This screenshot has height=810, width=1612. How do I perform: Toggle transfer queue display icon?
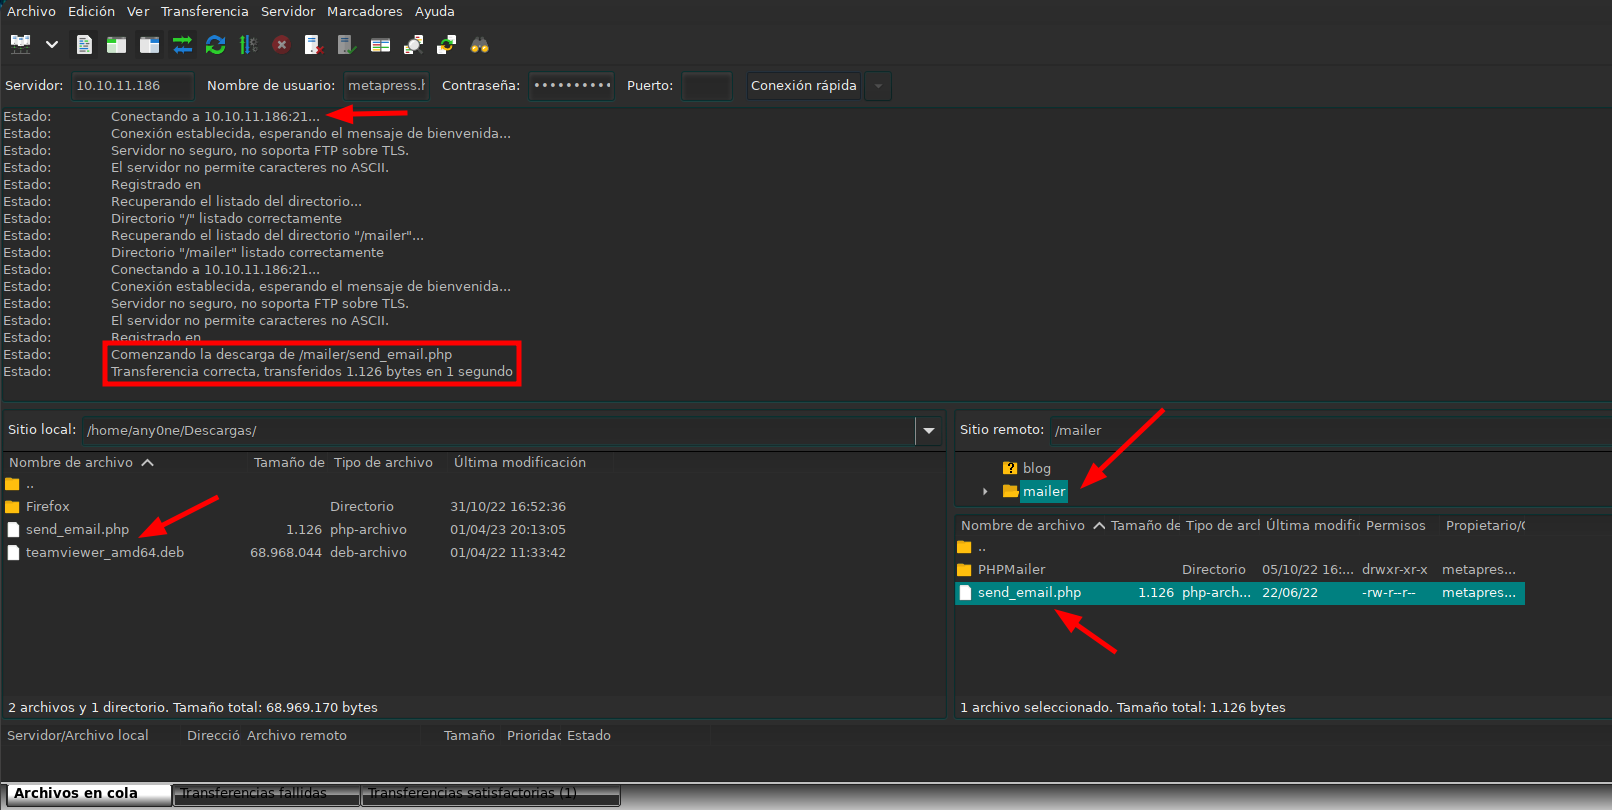click(182, 44)
